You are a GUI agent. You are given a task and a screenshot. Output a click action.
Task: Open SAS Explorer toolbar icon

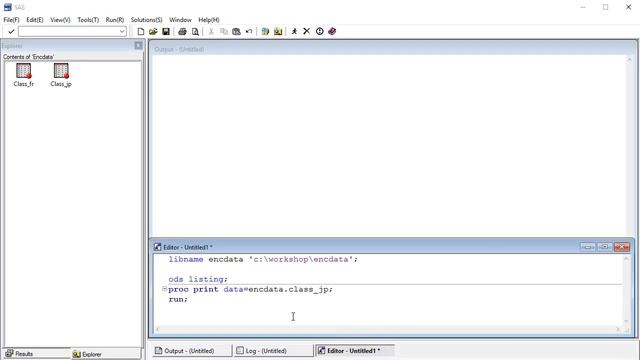(278, 31)
